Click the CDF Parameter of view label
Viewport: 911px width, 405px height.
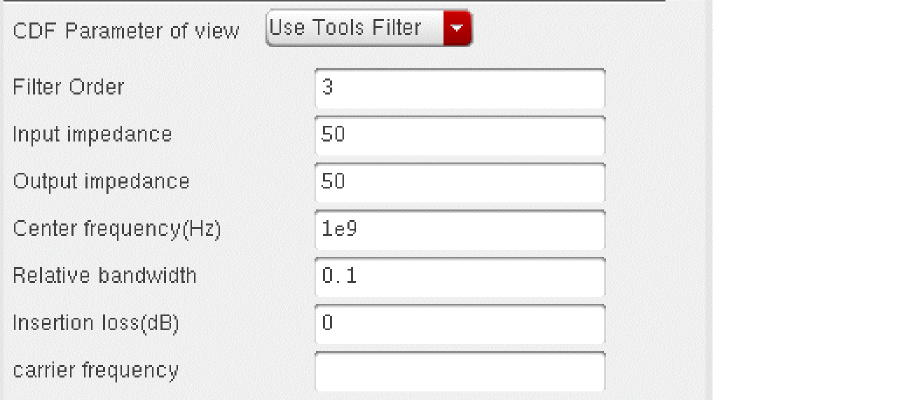tap(126, 31)
